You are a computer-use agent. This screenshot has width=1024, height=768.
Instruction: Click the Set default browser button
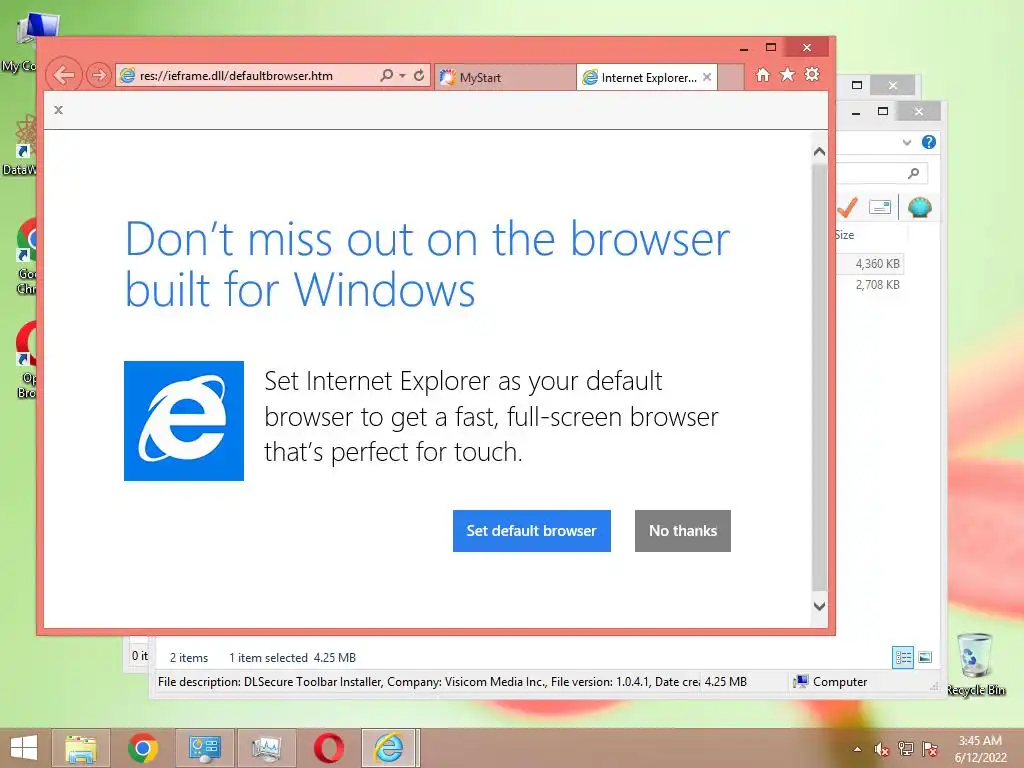point(532,531)
